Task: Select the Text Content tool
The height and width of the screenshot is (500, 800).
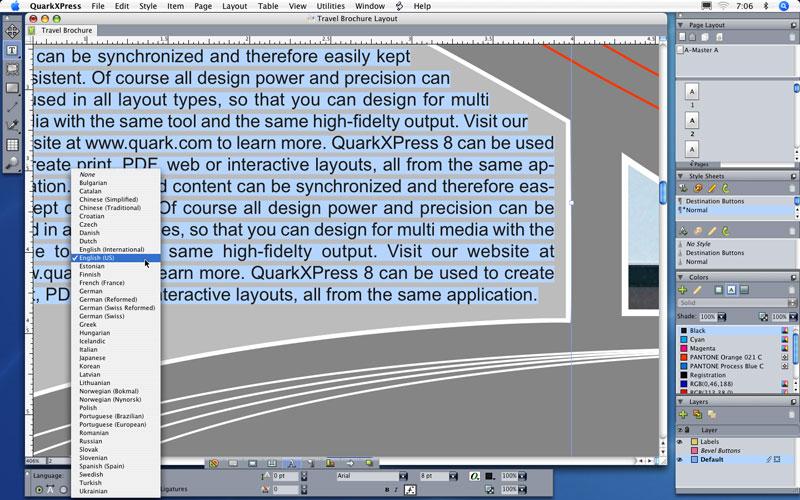Action: click(x=12, y=50)
